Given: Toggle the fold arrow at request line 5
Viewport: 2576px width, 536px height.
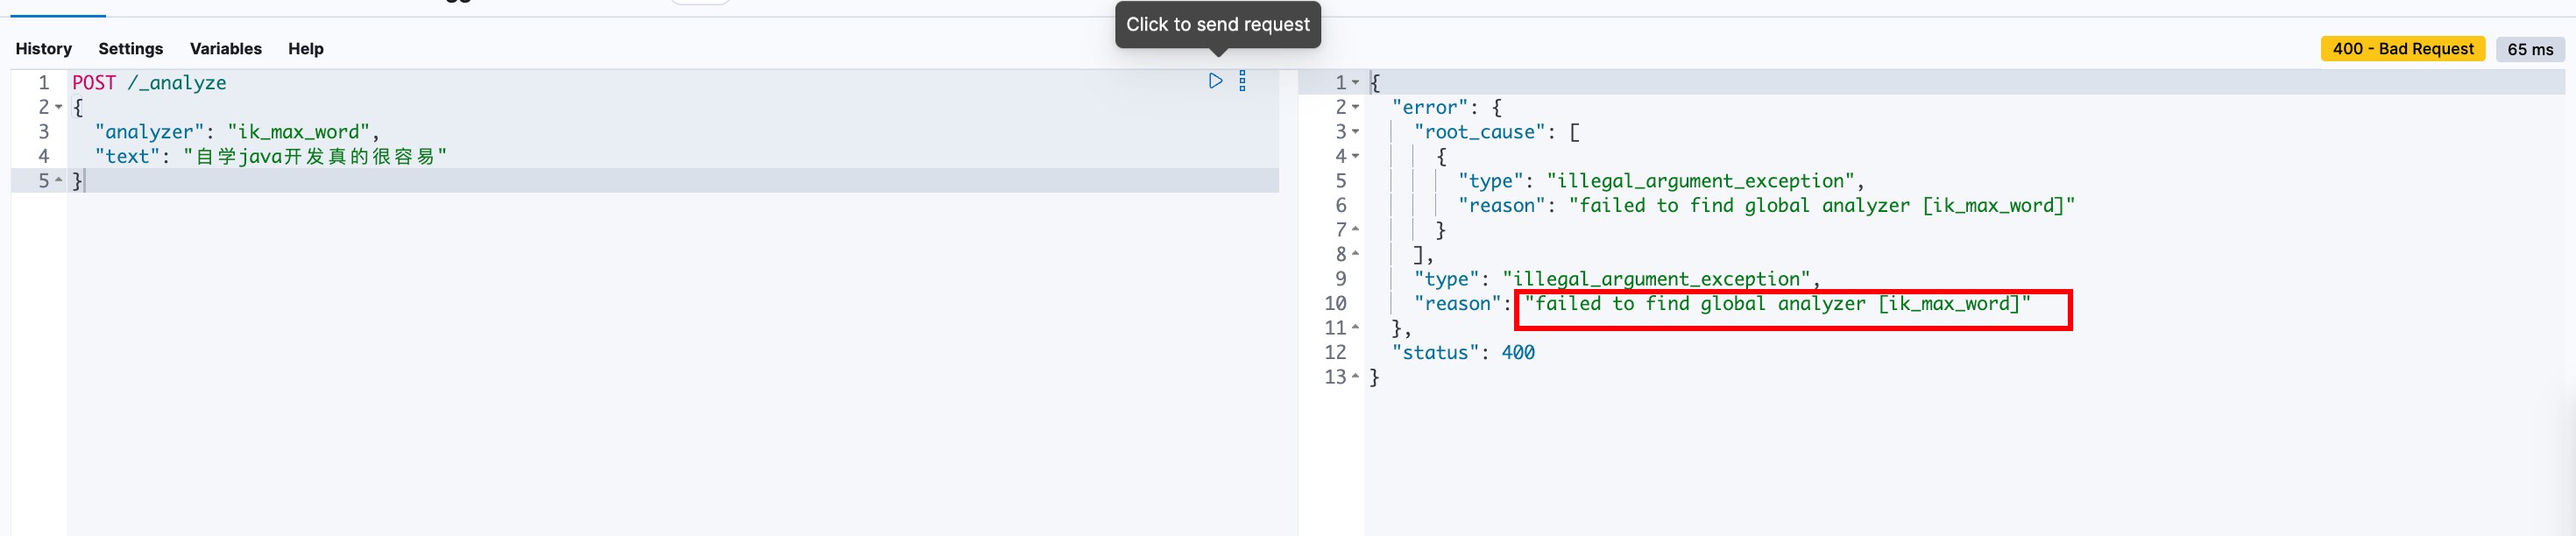Looking at the screenshot, I should click(x=59, y=181).
